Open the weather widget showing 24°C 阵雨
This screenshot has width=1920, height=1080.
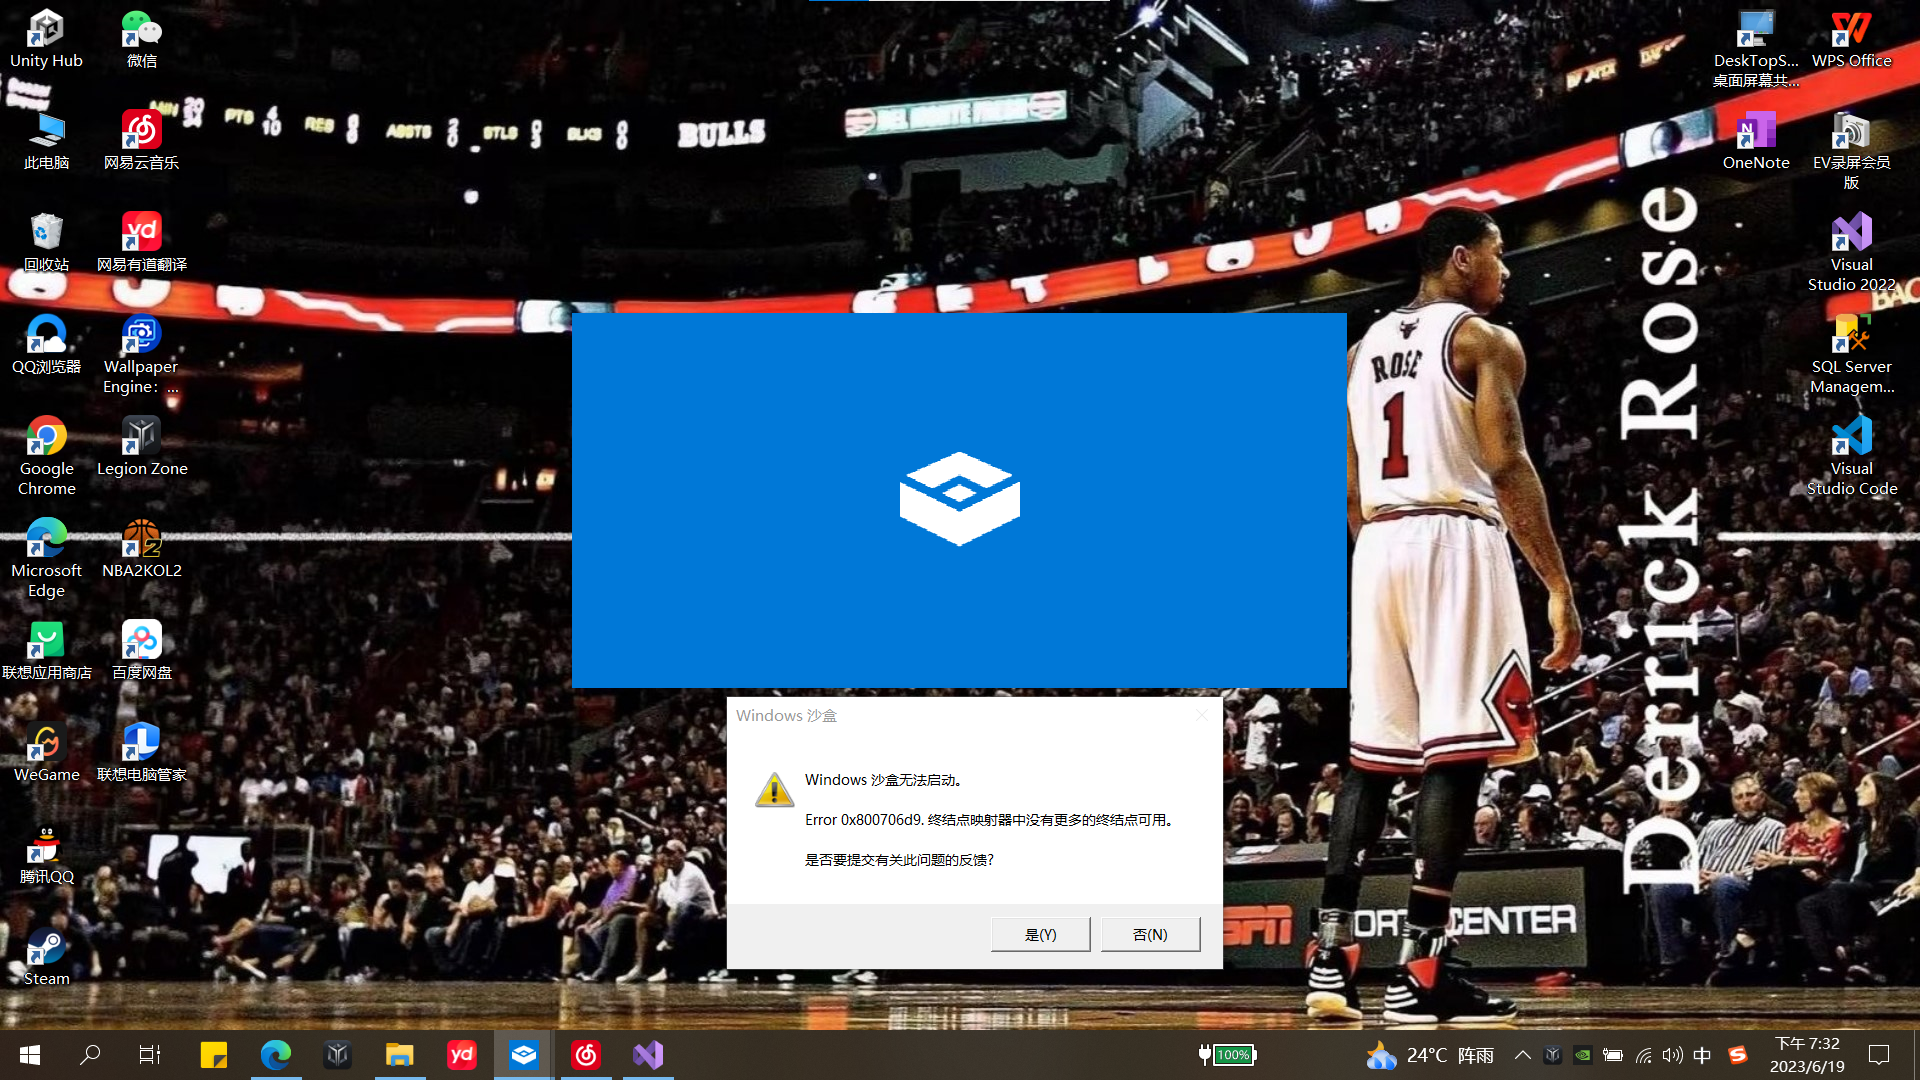pos(1430,1054)
